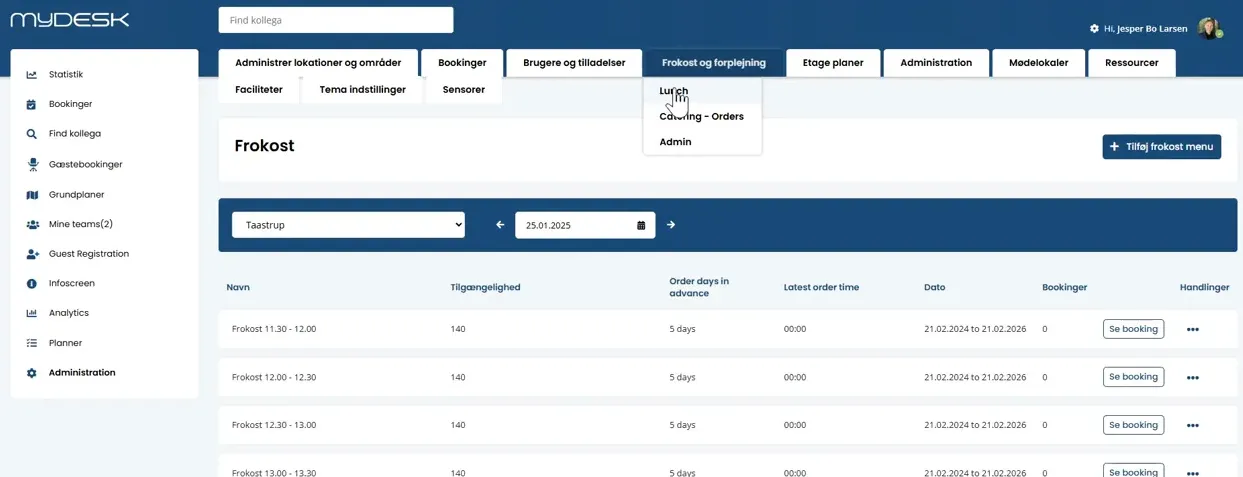Open the Faciliteter tab
The height and width of the screenshot is (477, 1243).
pos(259,90)
